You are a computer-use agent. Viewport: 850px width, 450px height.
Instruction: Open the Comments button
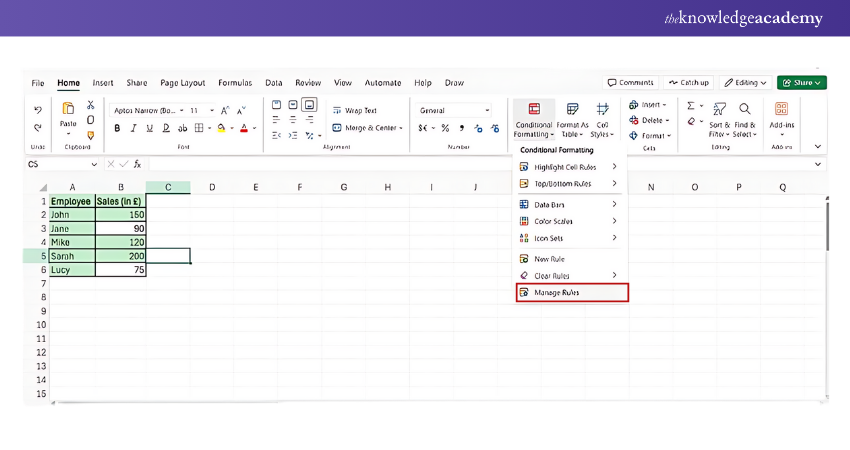(631, 83)
